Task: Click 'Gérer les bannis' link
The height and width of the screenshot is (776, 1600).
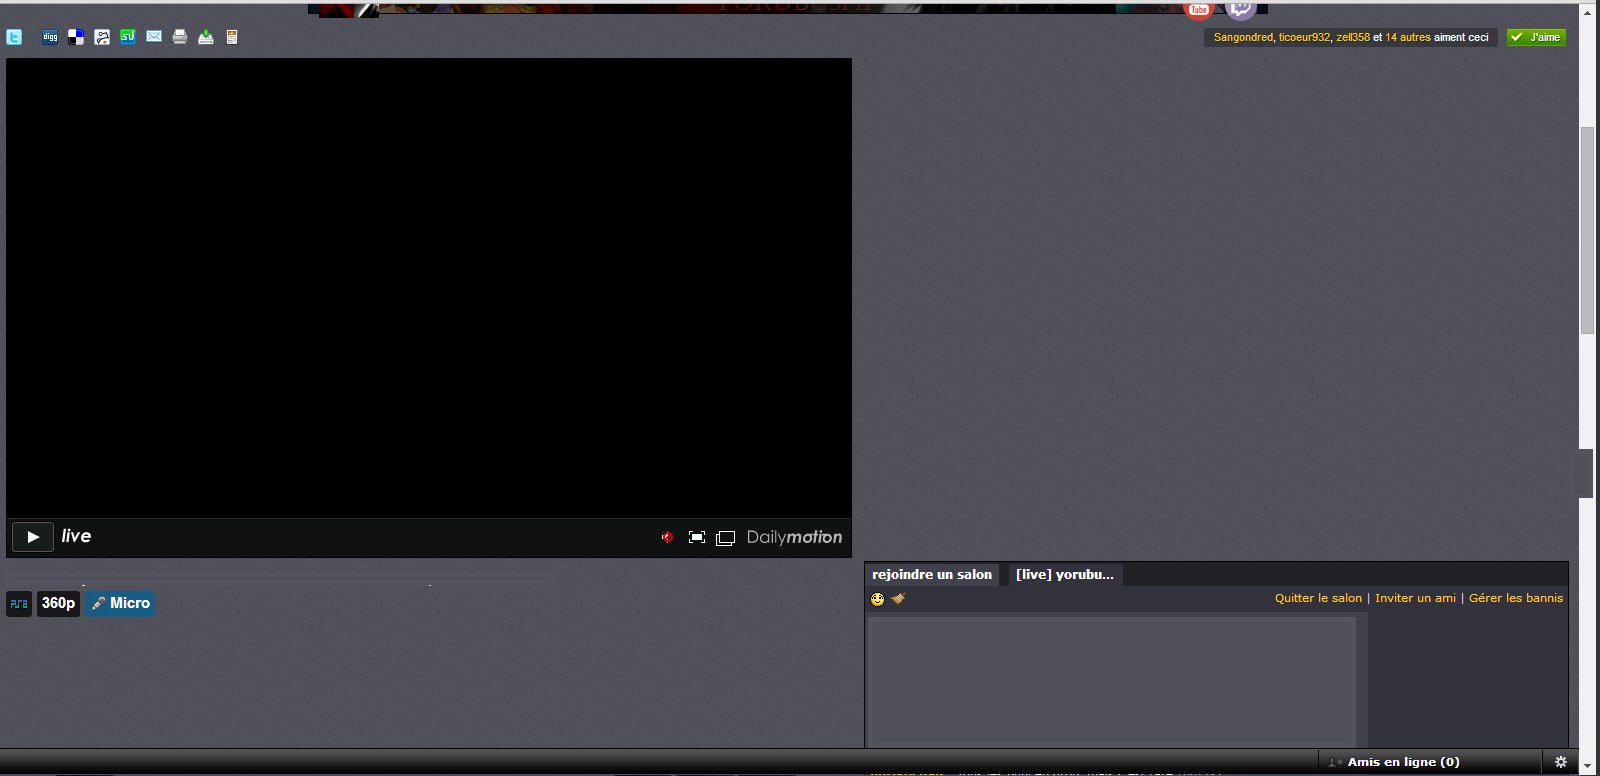Action: (1516, 598)
